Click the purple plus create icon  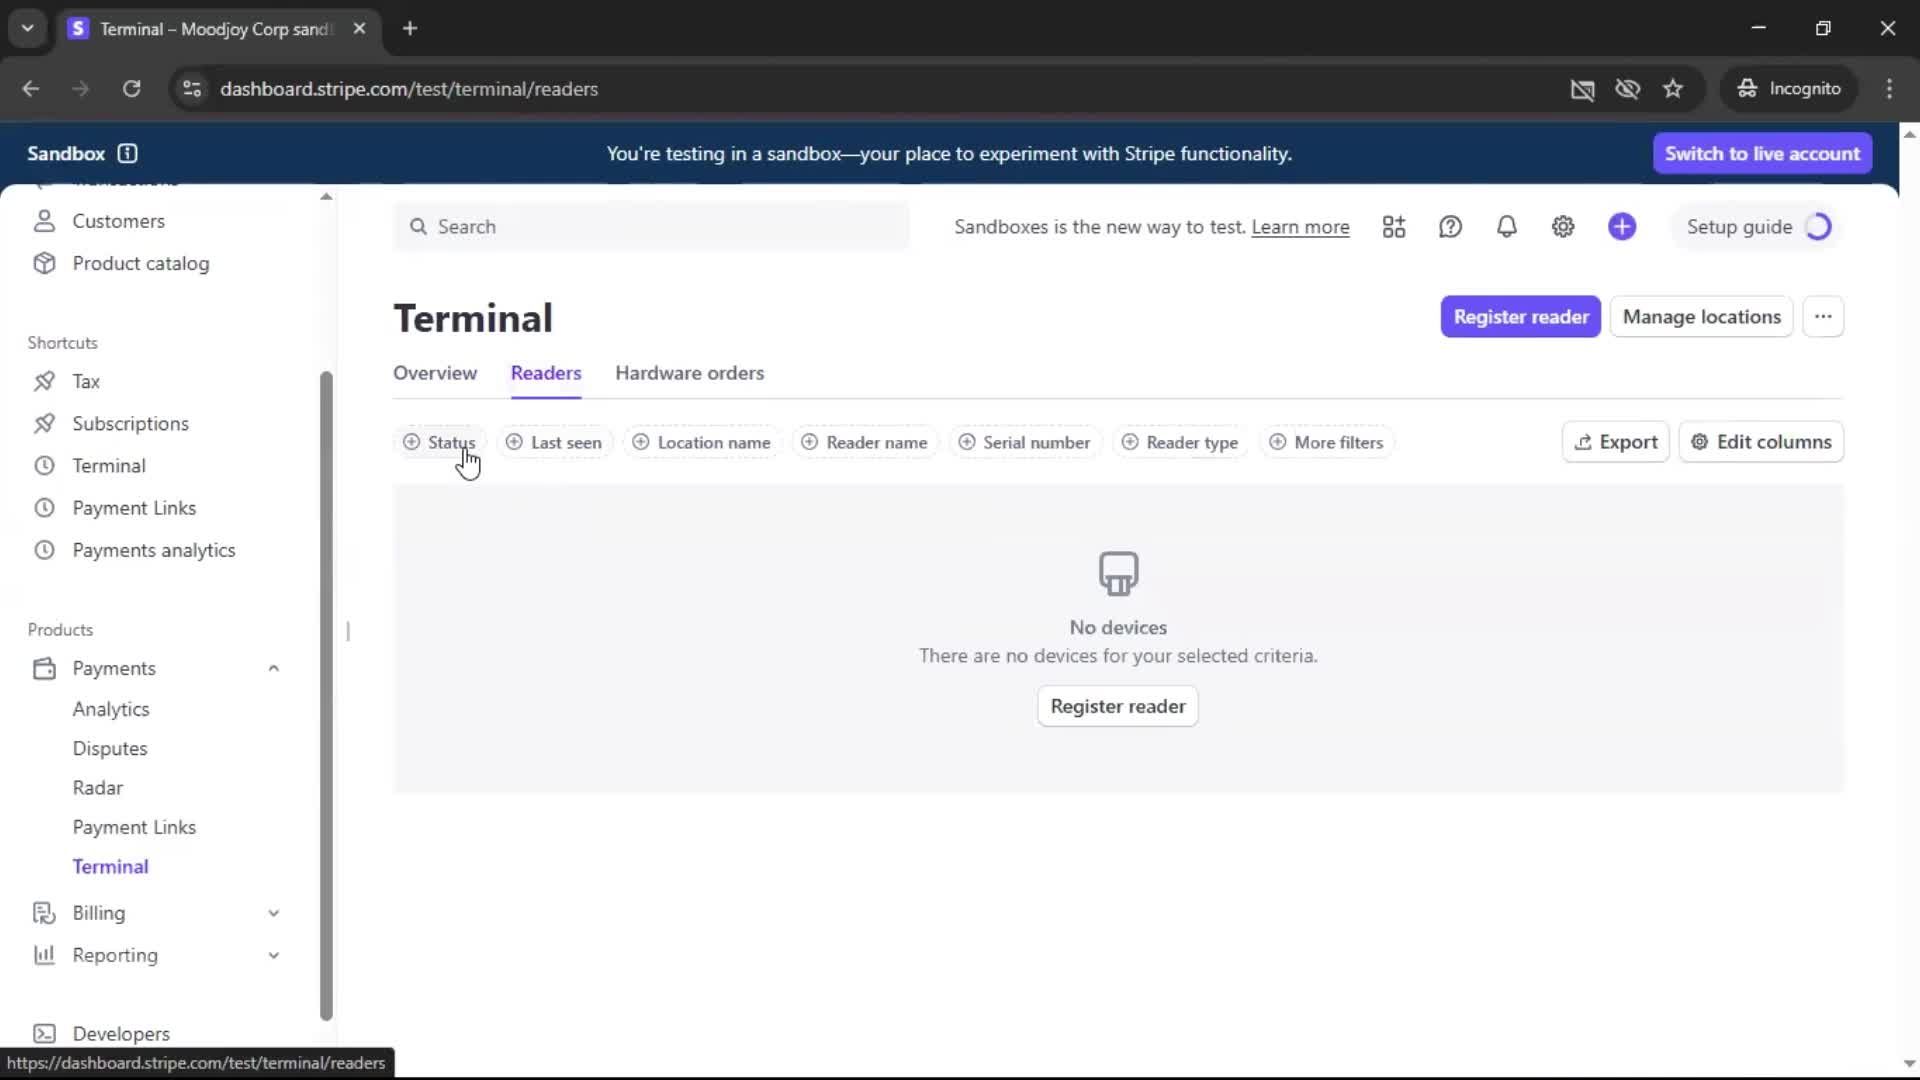[x=1622, y=227]
